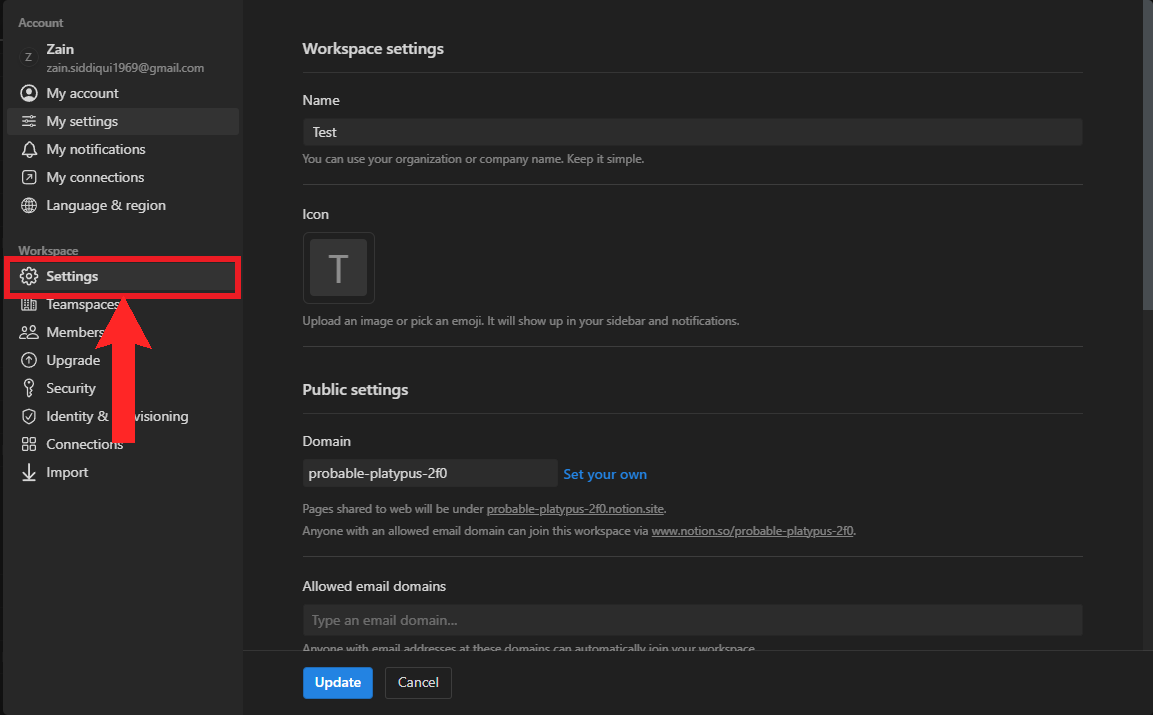Image resolution: width=1153 pixels, height=715 pixels.
Task: Click the My account person icon
Action: (x=29, y=93)
